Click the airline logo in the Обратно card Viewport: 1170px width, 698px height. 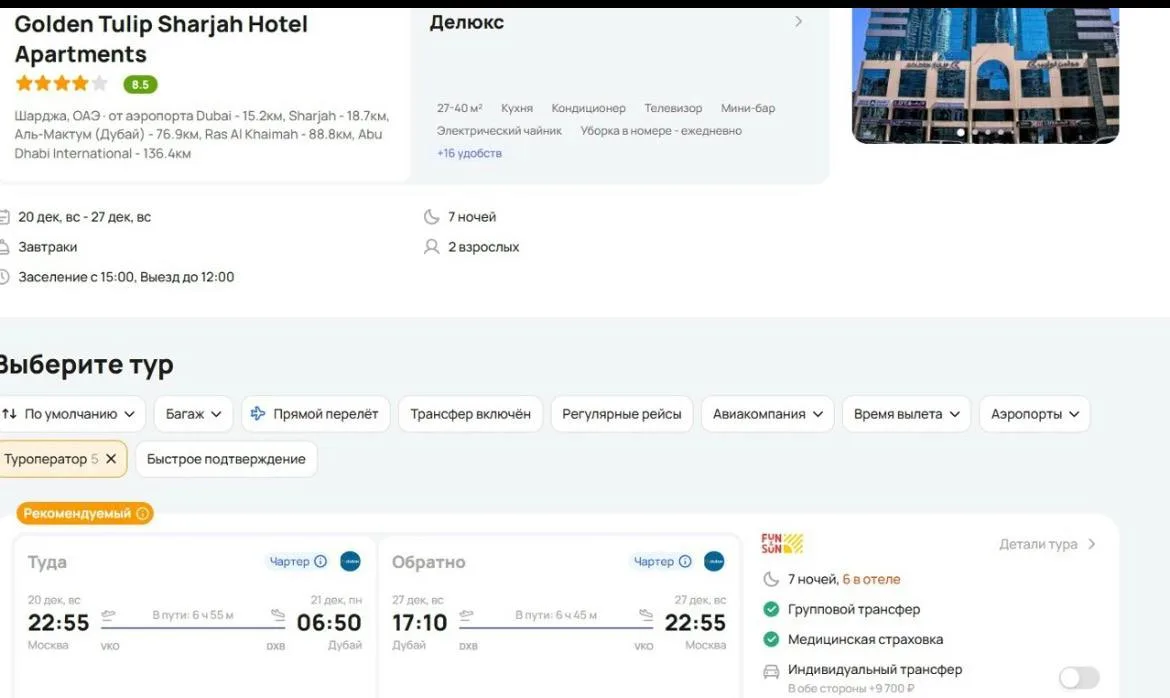714,561
